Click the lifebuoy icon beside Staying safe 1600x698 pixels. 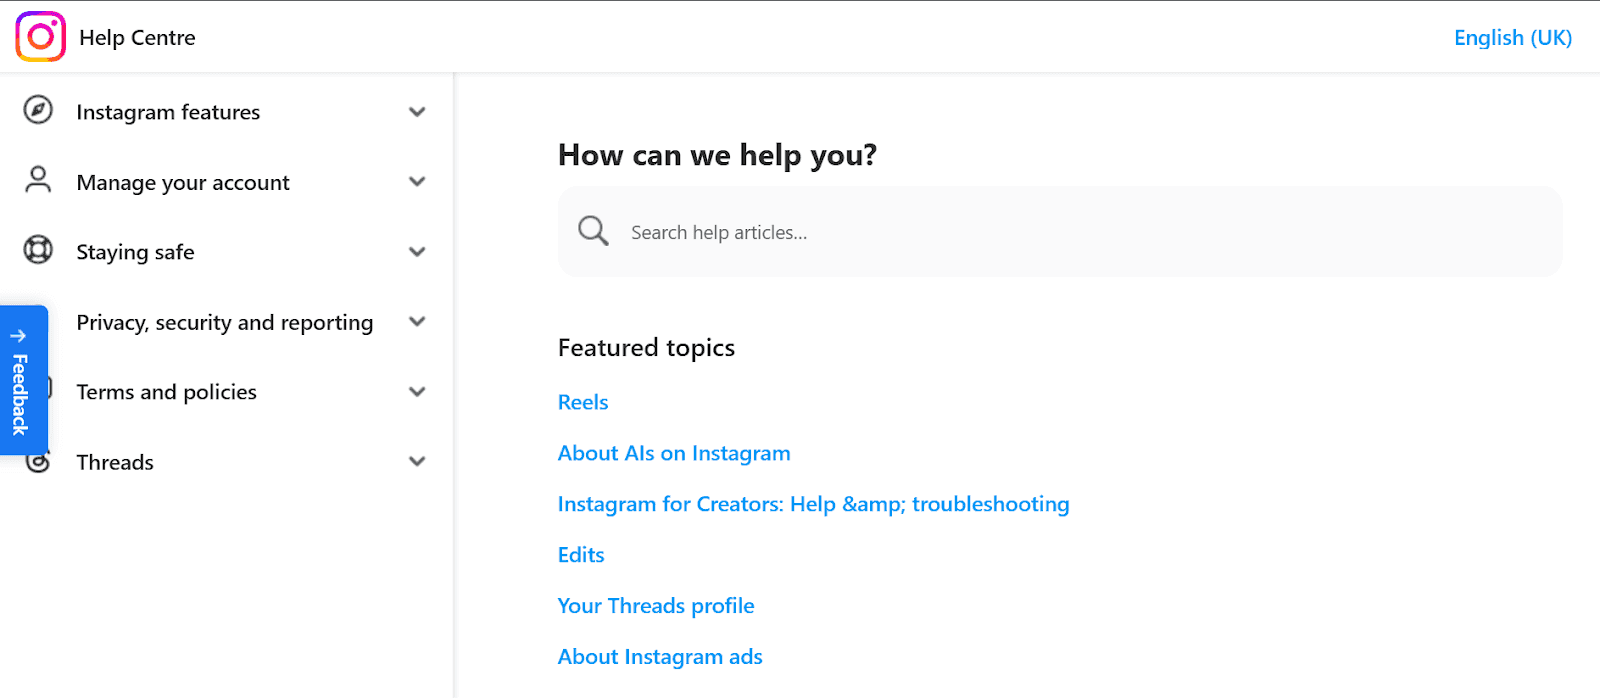coord(38,249)
